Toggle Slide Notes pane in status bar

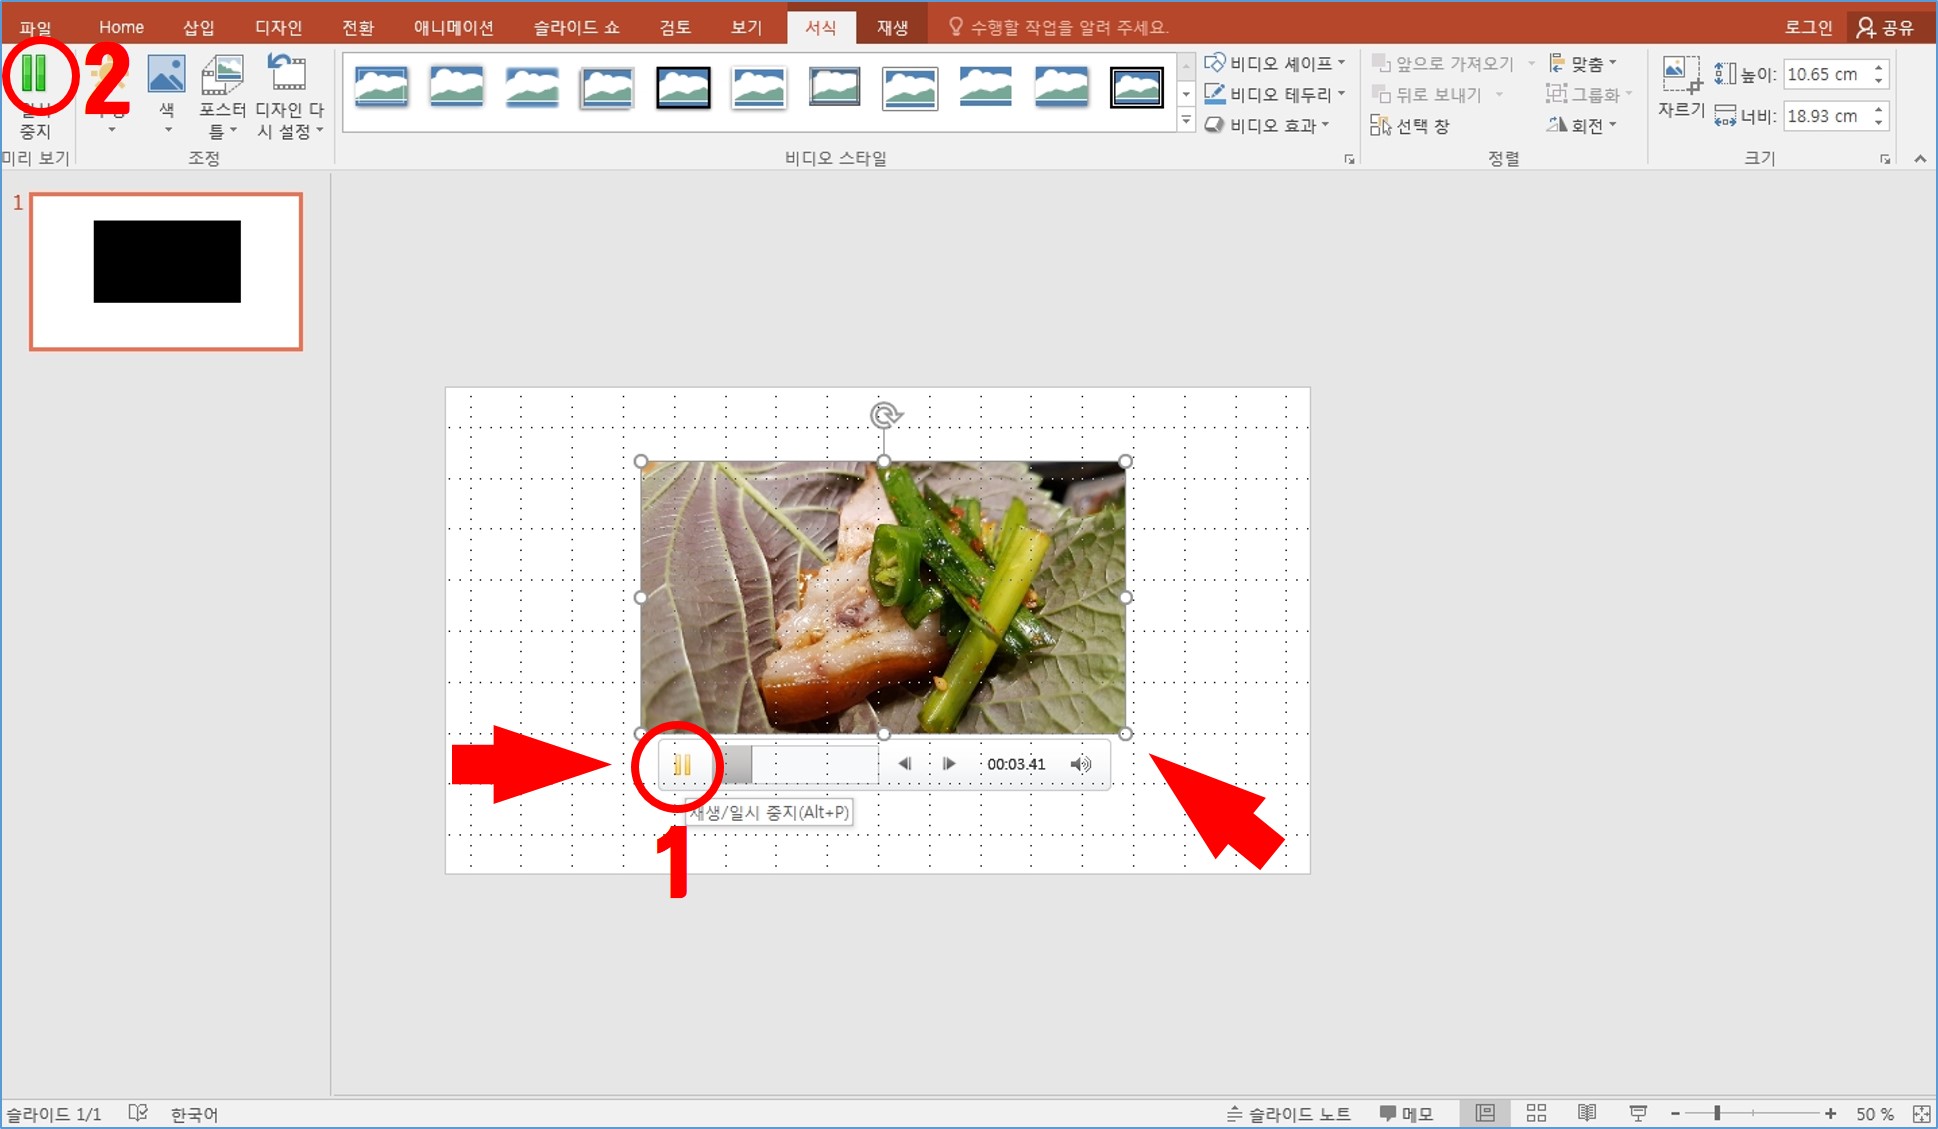pyautogui.click(x=1288, y=1113)
